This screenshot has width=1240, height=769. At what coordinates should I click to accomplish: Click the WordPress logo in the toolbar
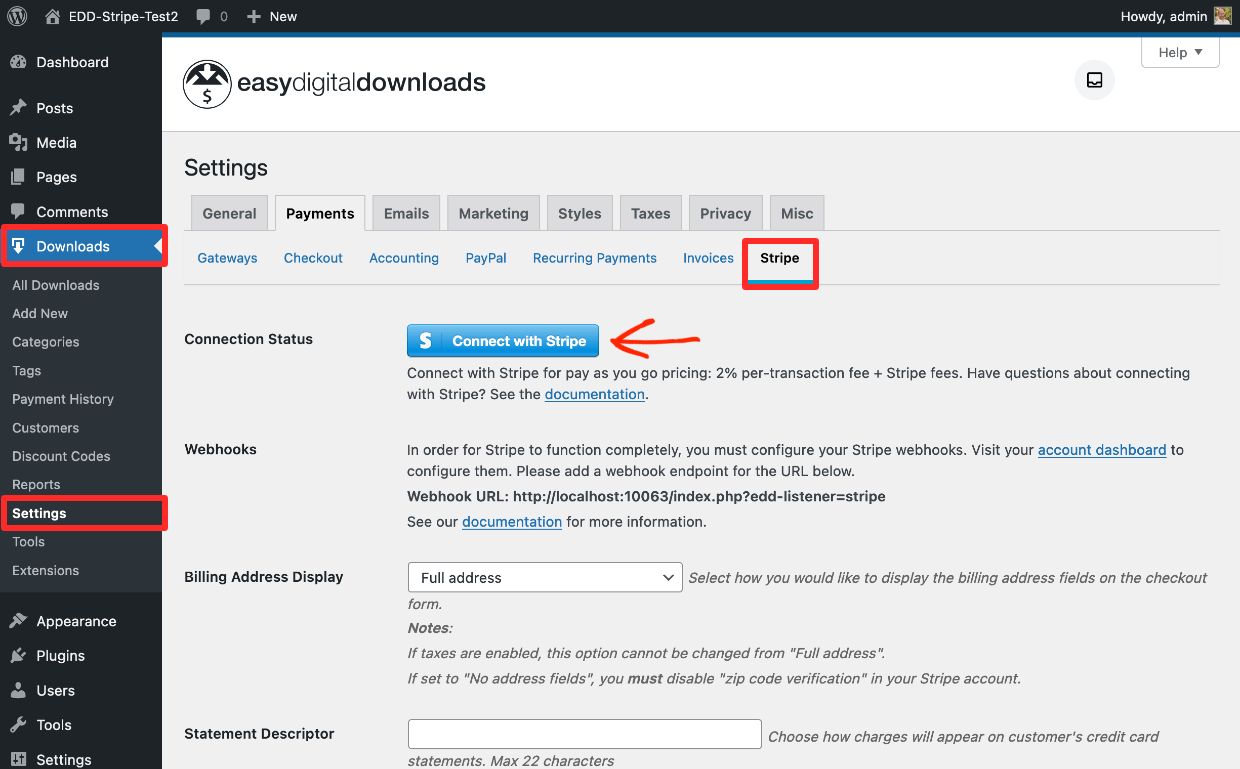pos(15,16)
